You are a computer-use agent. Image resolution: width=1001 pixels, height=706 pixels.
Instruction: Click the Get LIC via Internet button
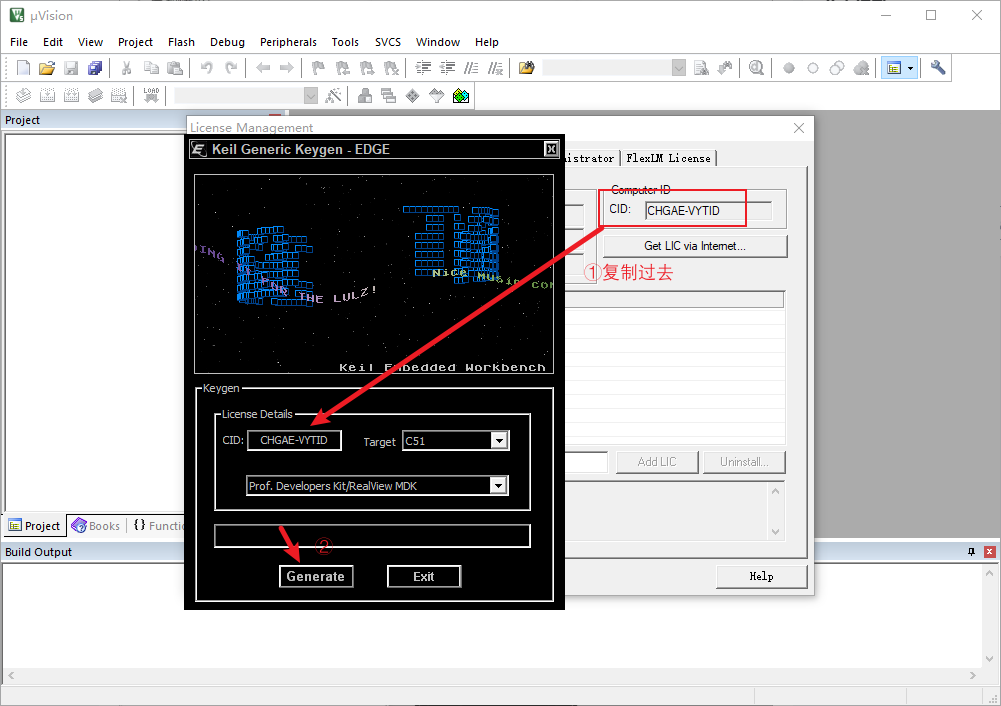point(694,246)
